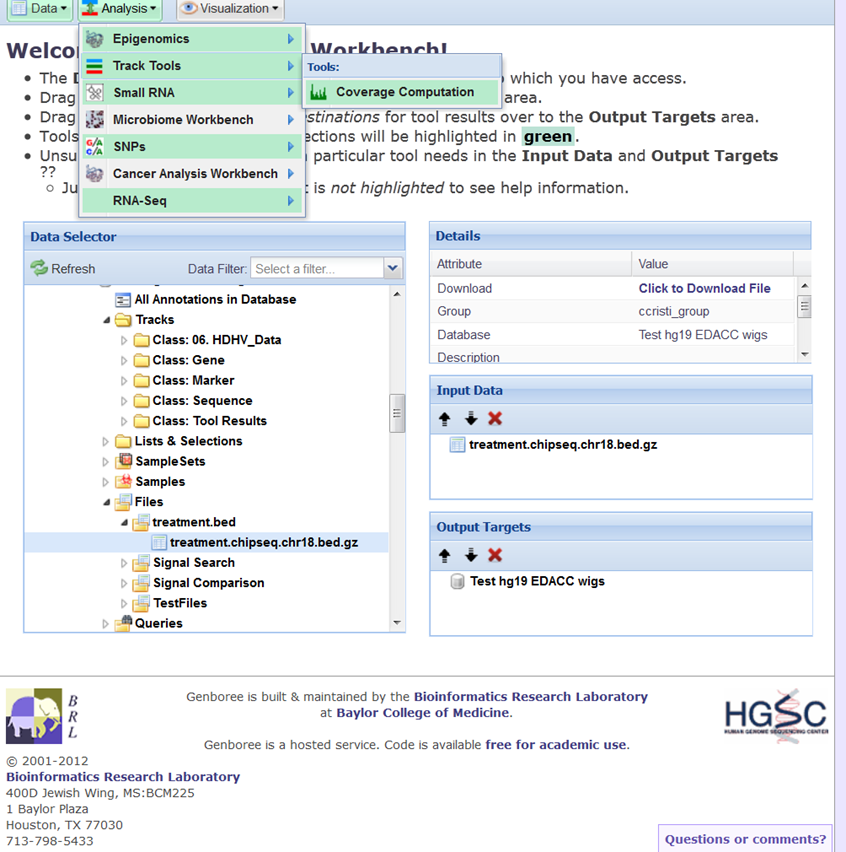Open the Data Filter dropdown arrow

coord(393,268)
